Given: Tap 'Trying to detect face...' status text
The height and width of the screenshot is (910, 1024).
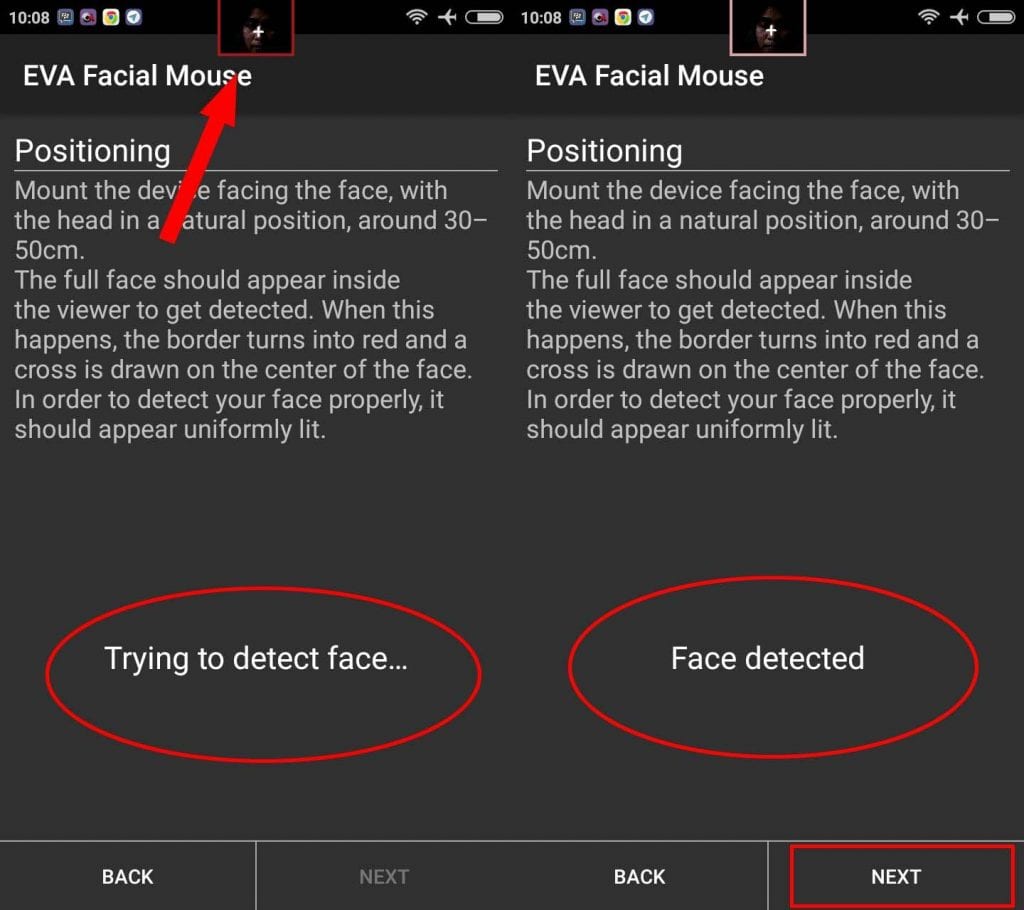Looking at the screenshot, I should [256, 658].
